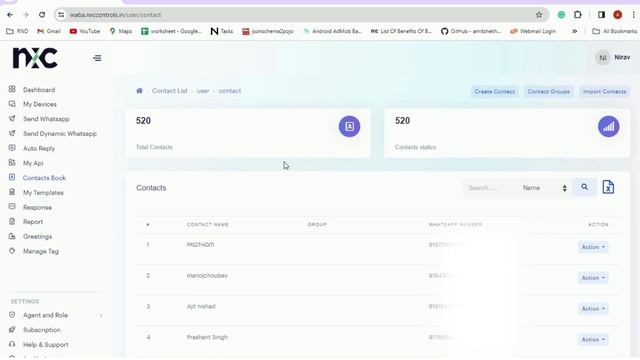
Task: Open Action dropdown for Ajit nishad row
Action: pyautogui.click(x=593, y=309)
